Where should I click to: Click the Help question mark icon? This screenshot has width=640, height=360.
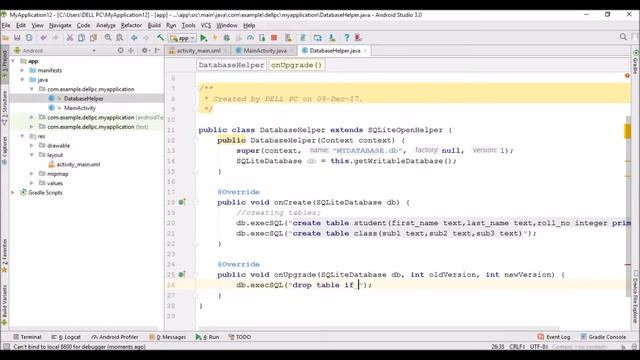tap(347, 38)
